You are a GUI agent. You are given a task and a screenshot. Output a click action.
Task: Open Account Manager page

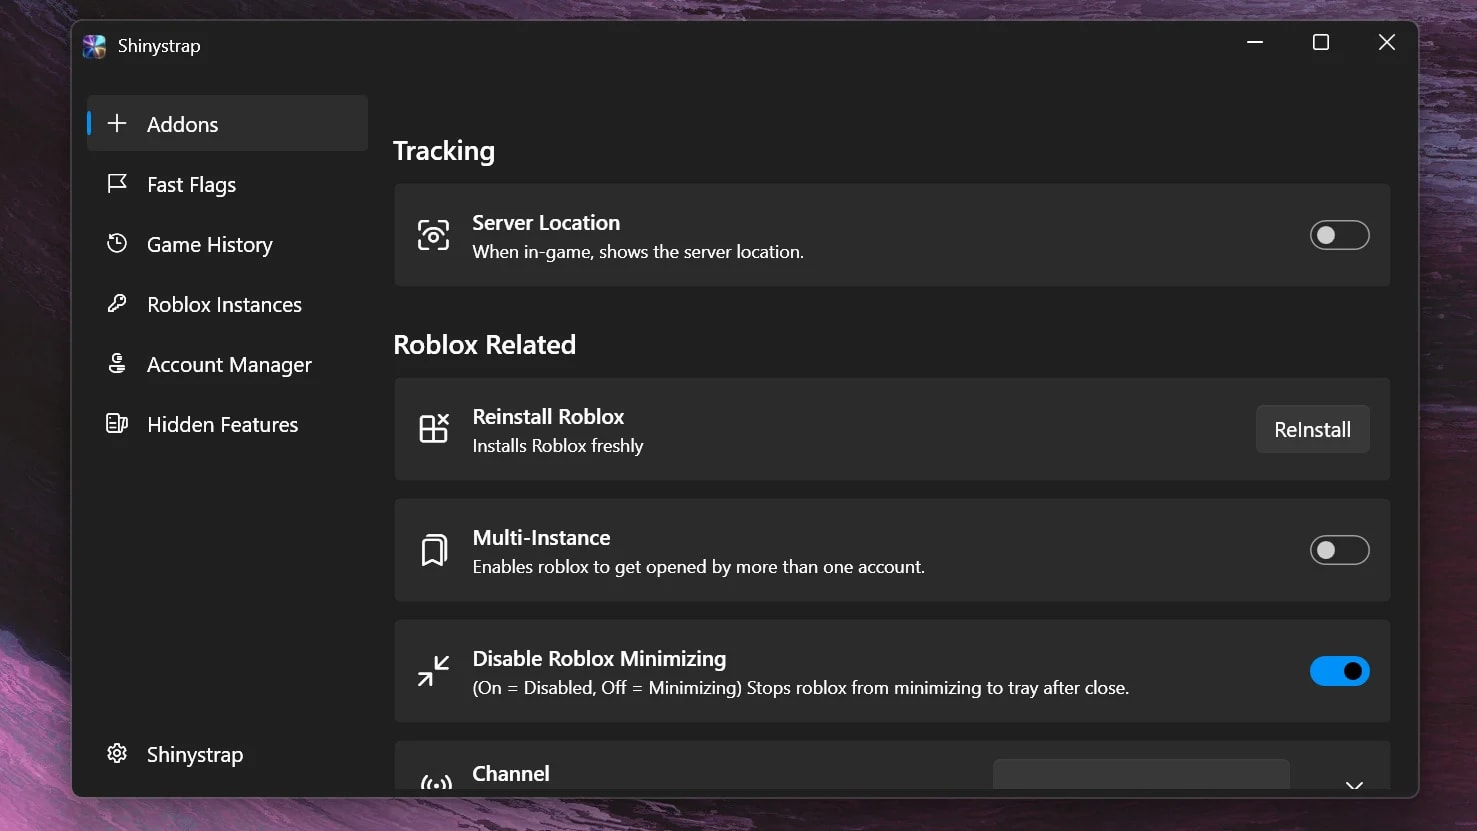(x=228, y=364)
